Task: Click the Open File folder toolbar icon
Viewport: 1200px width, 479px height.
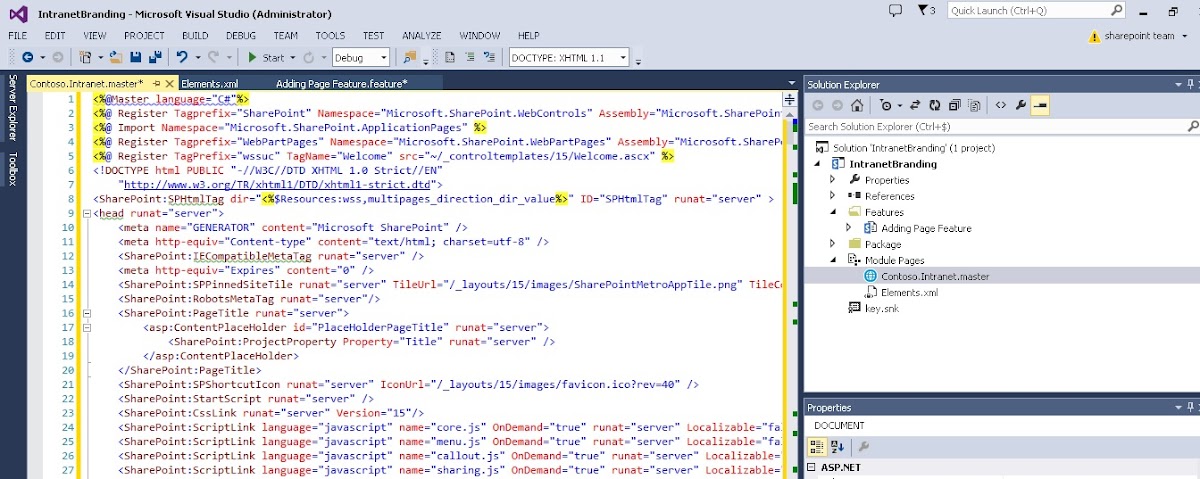Action: (117, 57)
